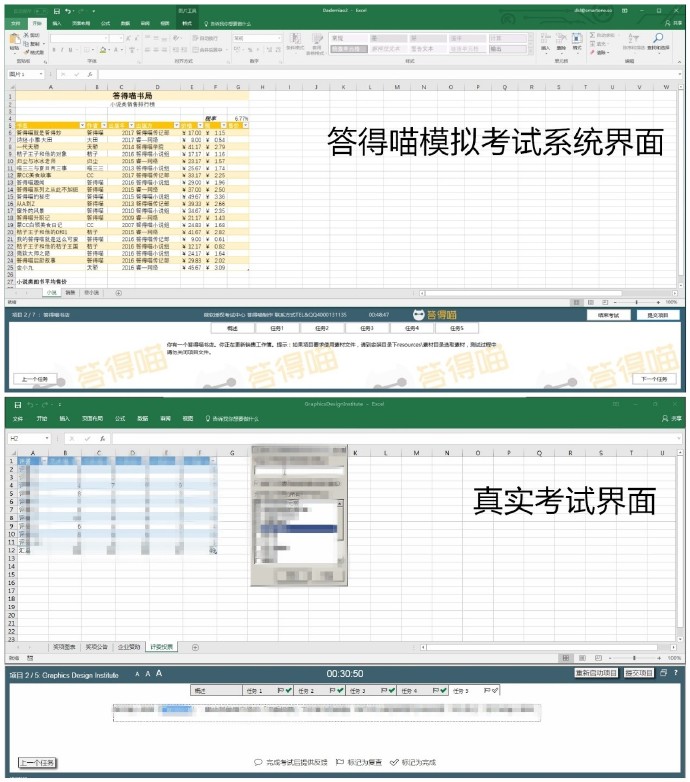Viewport: 690px width, 782px height.
Task: Open 公式 tab in the top window
Action: tap(106, 23)
